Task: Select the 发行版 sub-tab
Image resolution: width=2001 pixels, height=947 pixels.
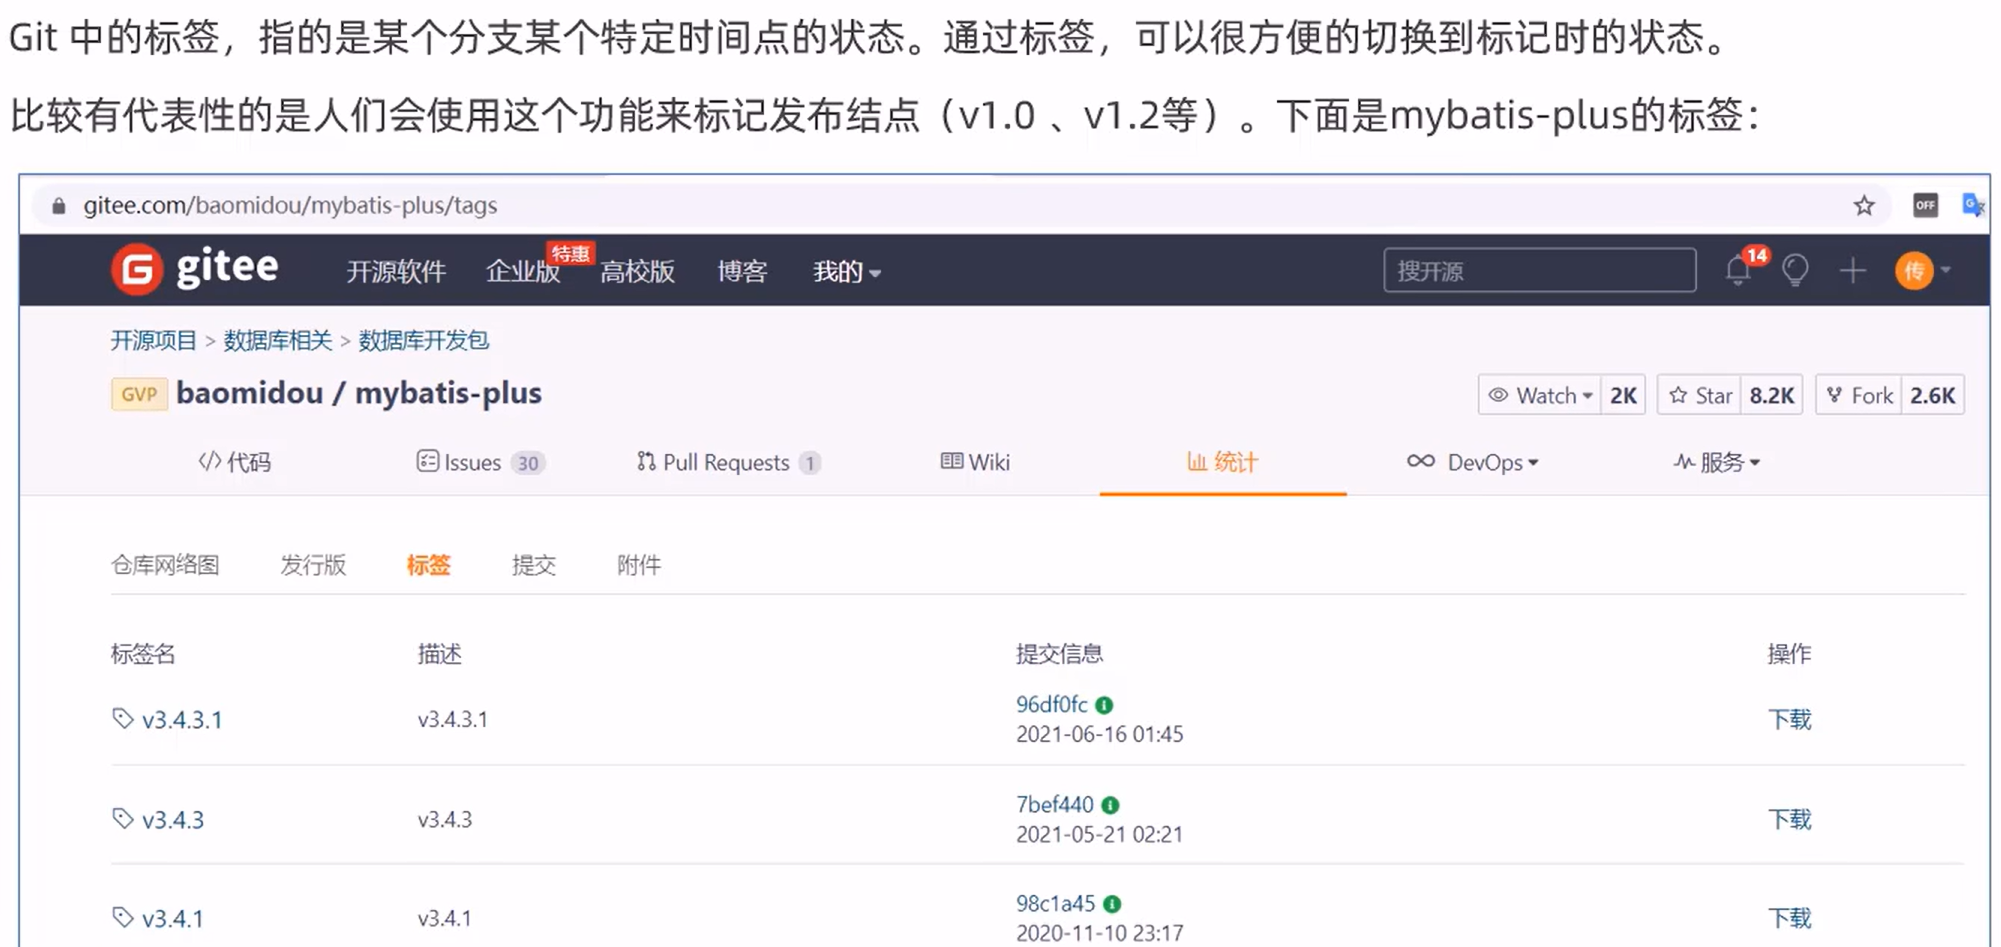Action: tap(313, 565)
